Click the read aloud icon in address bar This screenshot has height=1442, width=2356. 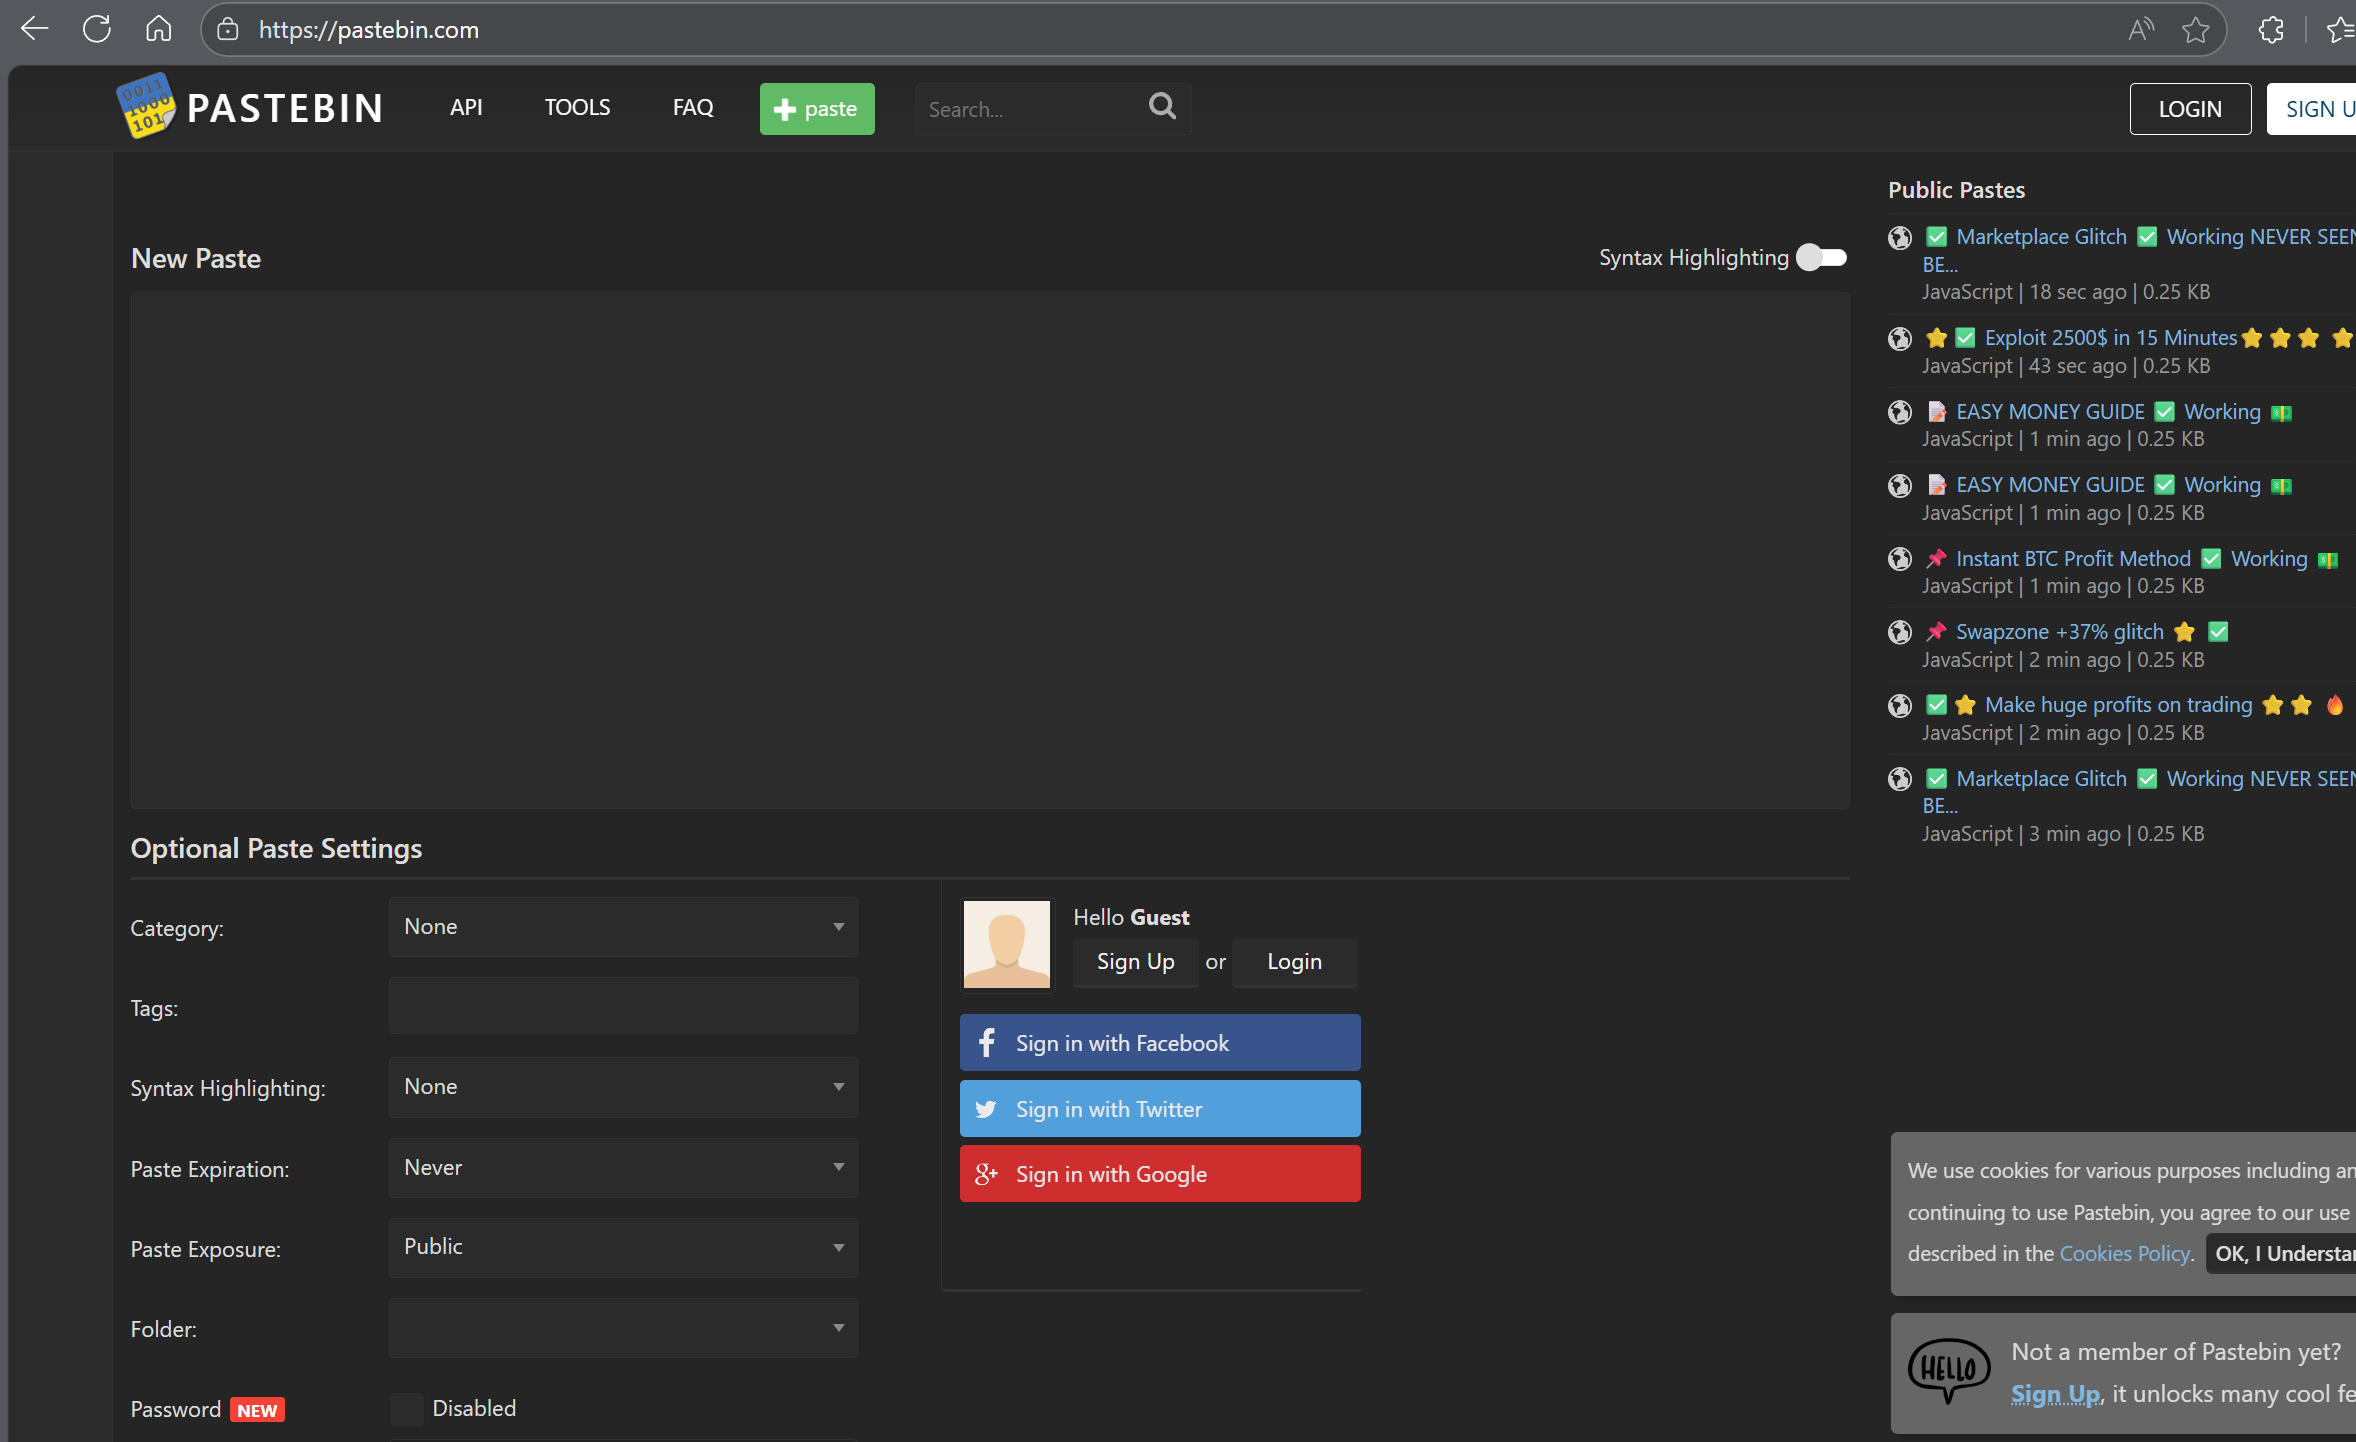click(x=2140, y=30)
